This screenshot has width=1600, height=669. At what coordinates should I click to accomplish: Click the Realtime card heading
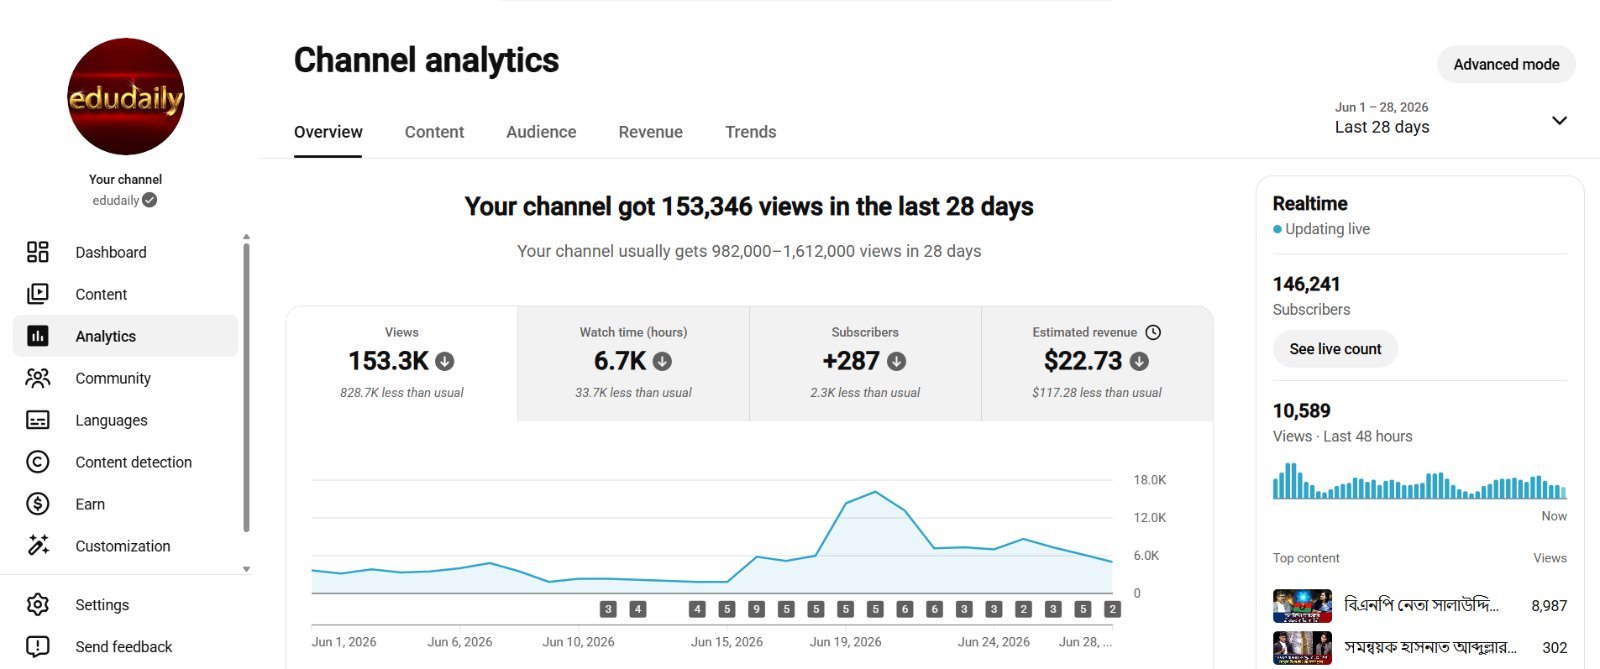point(1310,203)
